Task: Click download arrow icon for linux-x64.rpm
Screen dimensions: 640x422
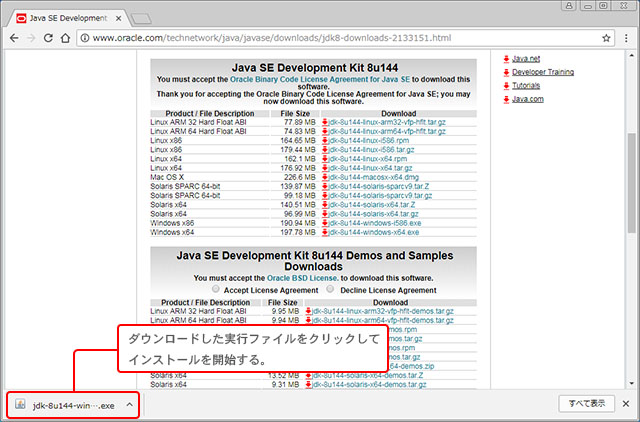Action: (x=325, y=159)
